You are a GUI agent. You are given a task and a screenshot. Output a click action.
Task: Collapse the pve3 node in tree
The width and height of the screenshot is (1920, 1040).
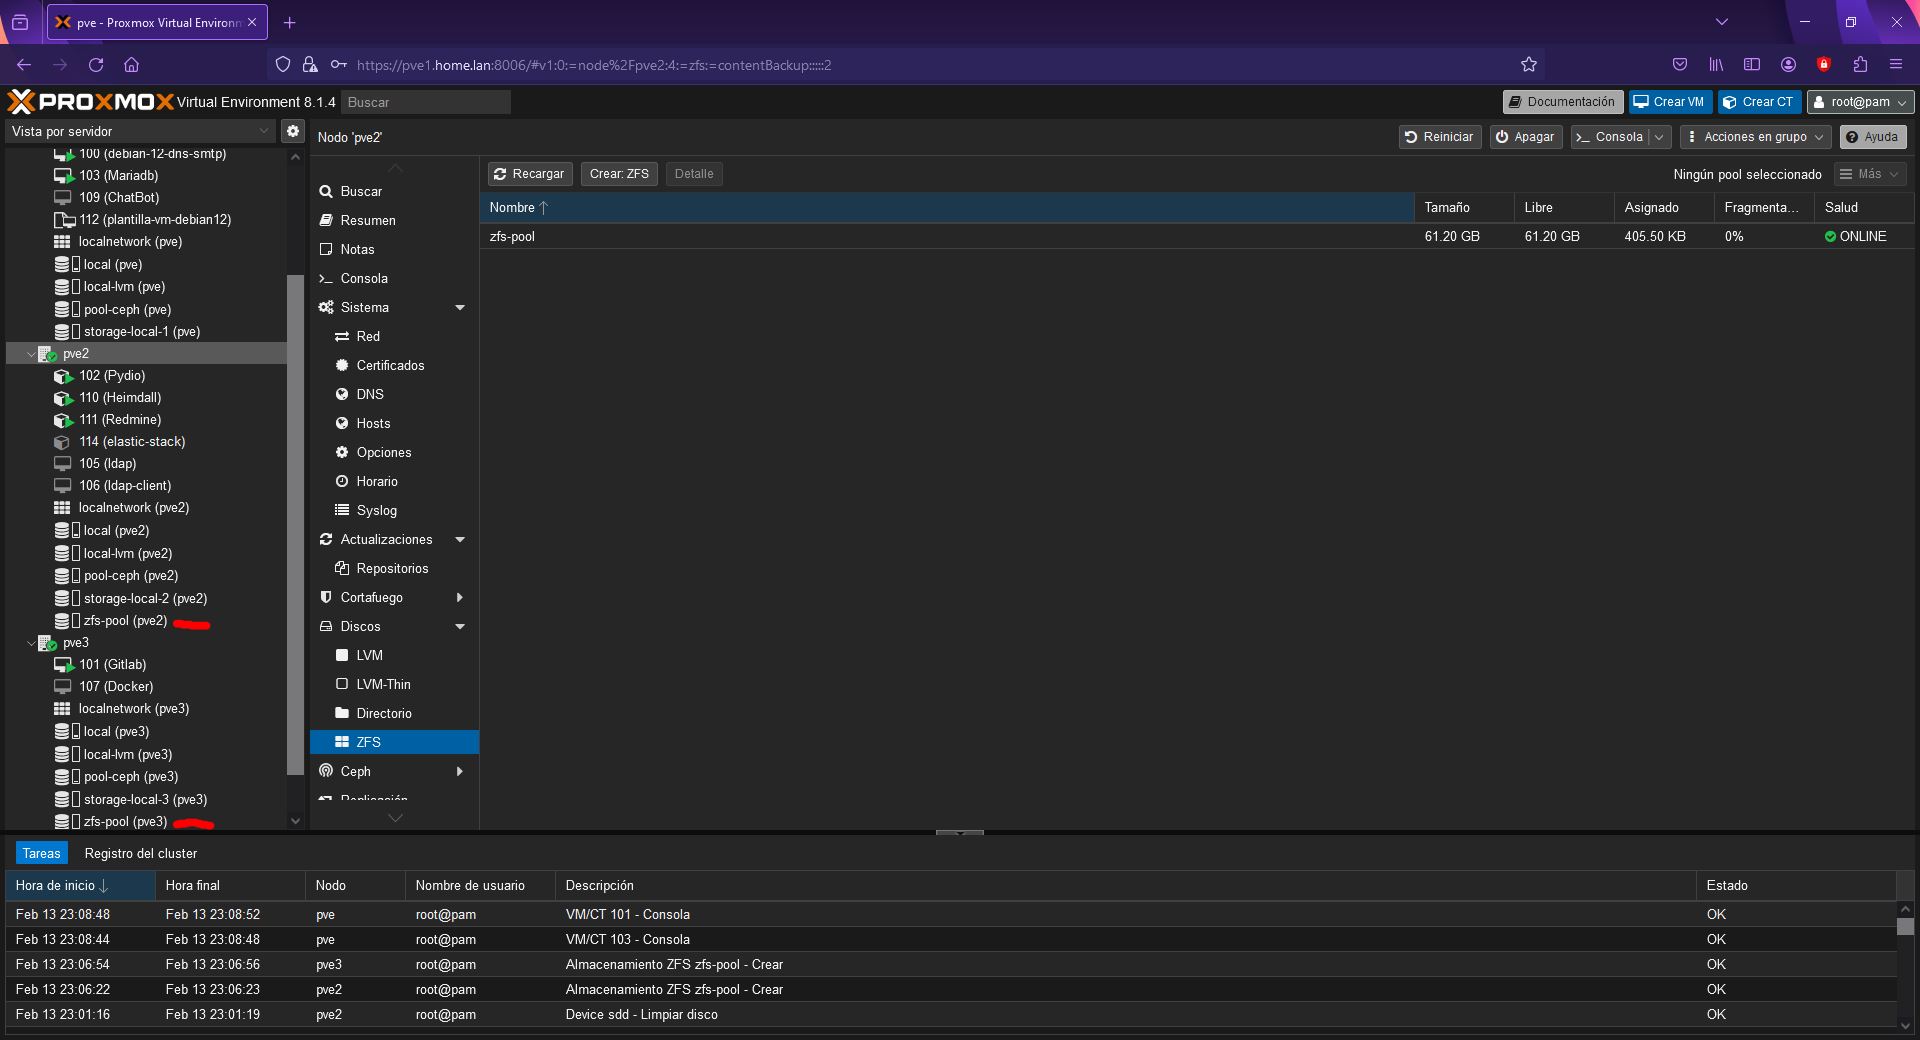click(31, 643)
